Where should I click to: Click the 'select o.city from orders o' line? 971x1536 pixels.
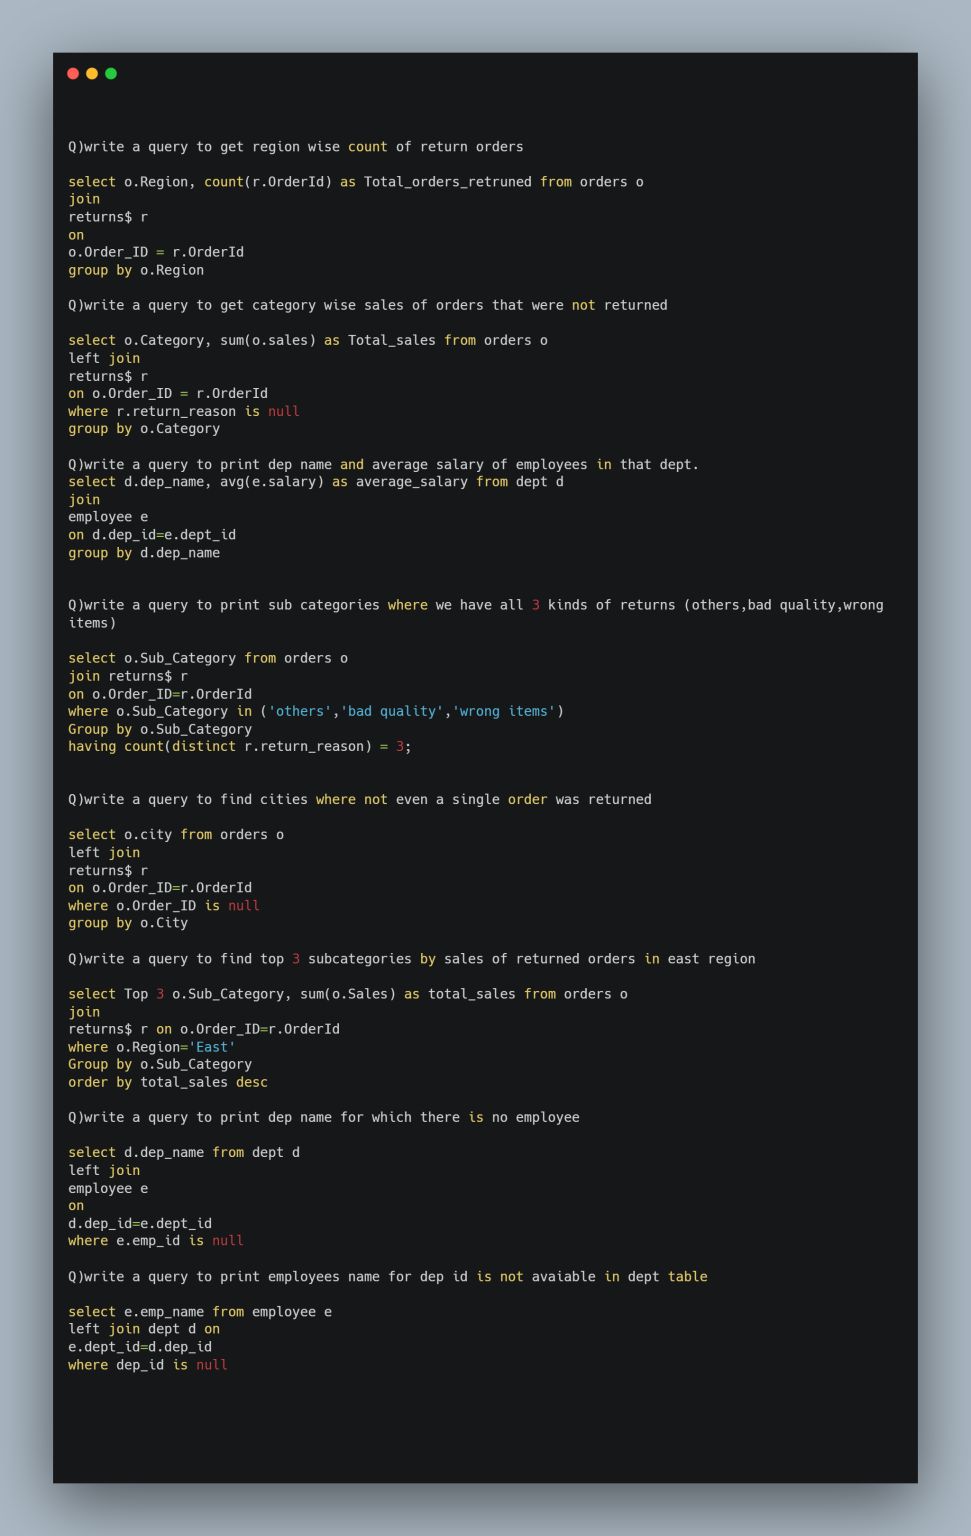tap(176, 835)
